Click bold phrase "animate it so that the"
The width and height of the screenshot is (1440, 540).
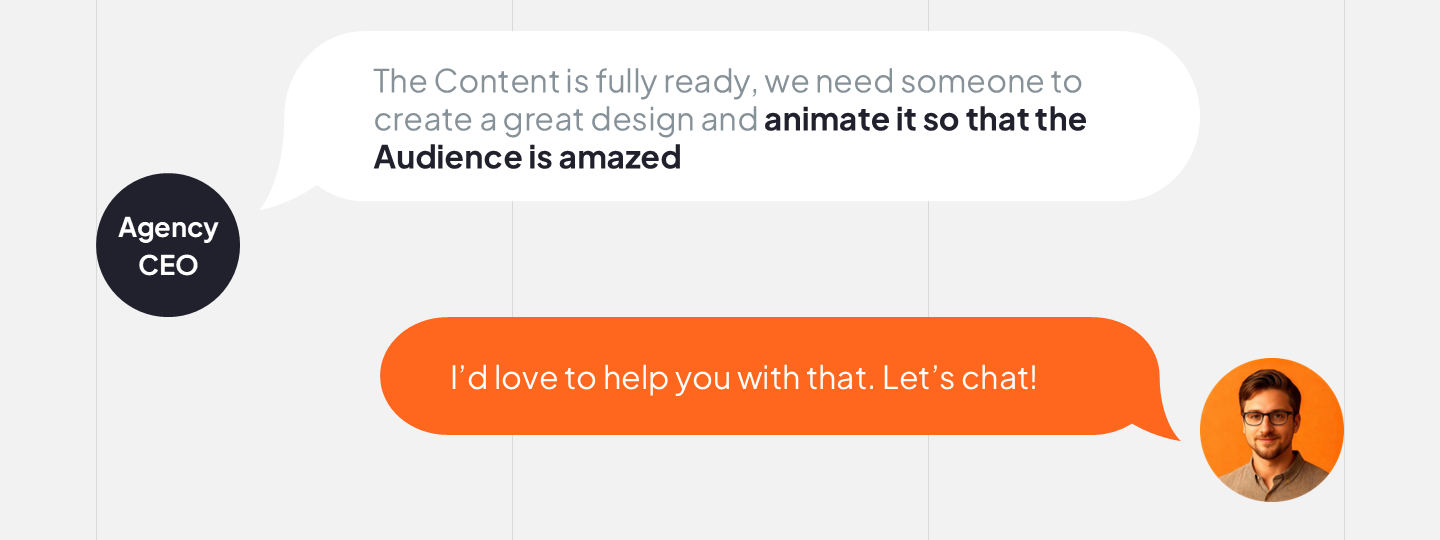925,119
